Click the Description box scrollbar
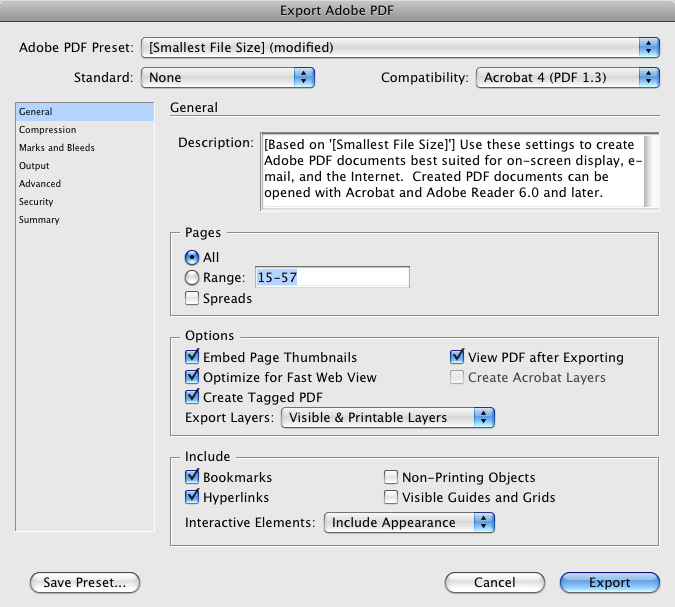 (651, 171)
